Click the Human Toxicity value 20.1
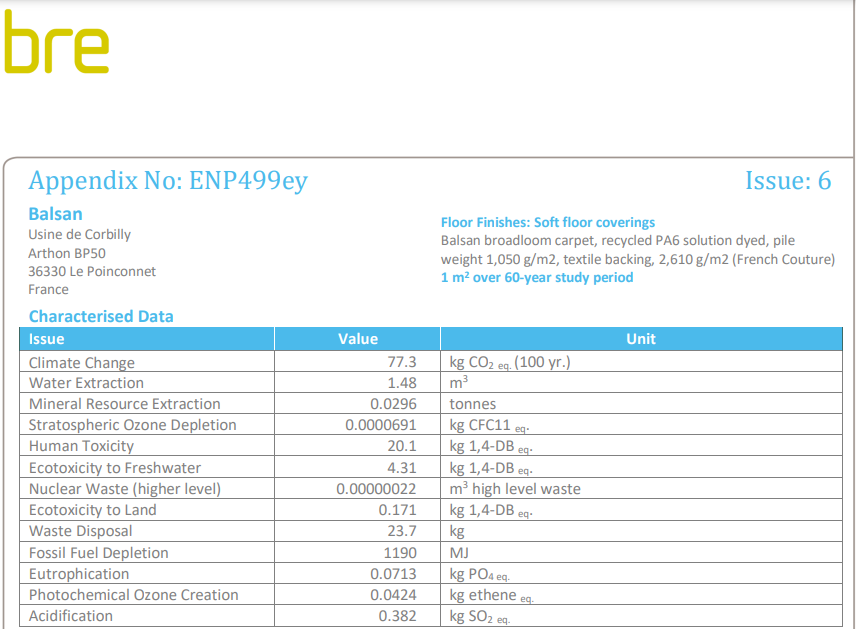 [x=402, y=446]
